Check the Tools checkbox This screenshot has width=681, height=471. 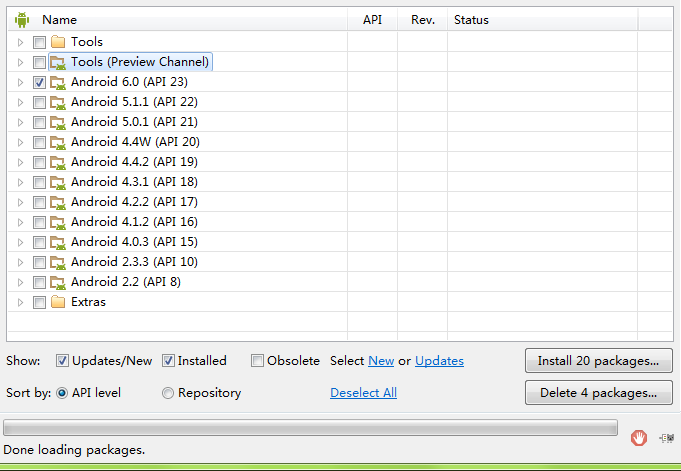39,42
